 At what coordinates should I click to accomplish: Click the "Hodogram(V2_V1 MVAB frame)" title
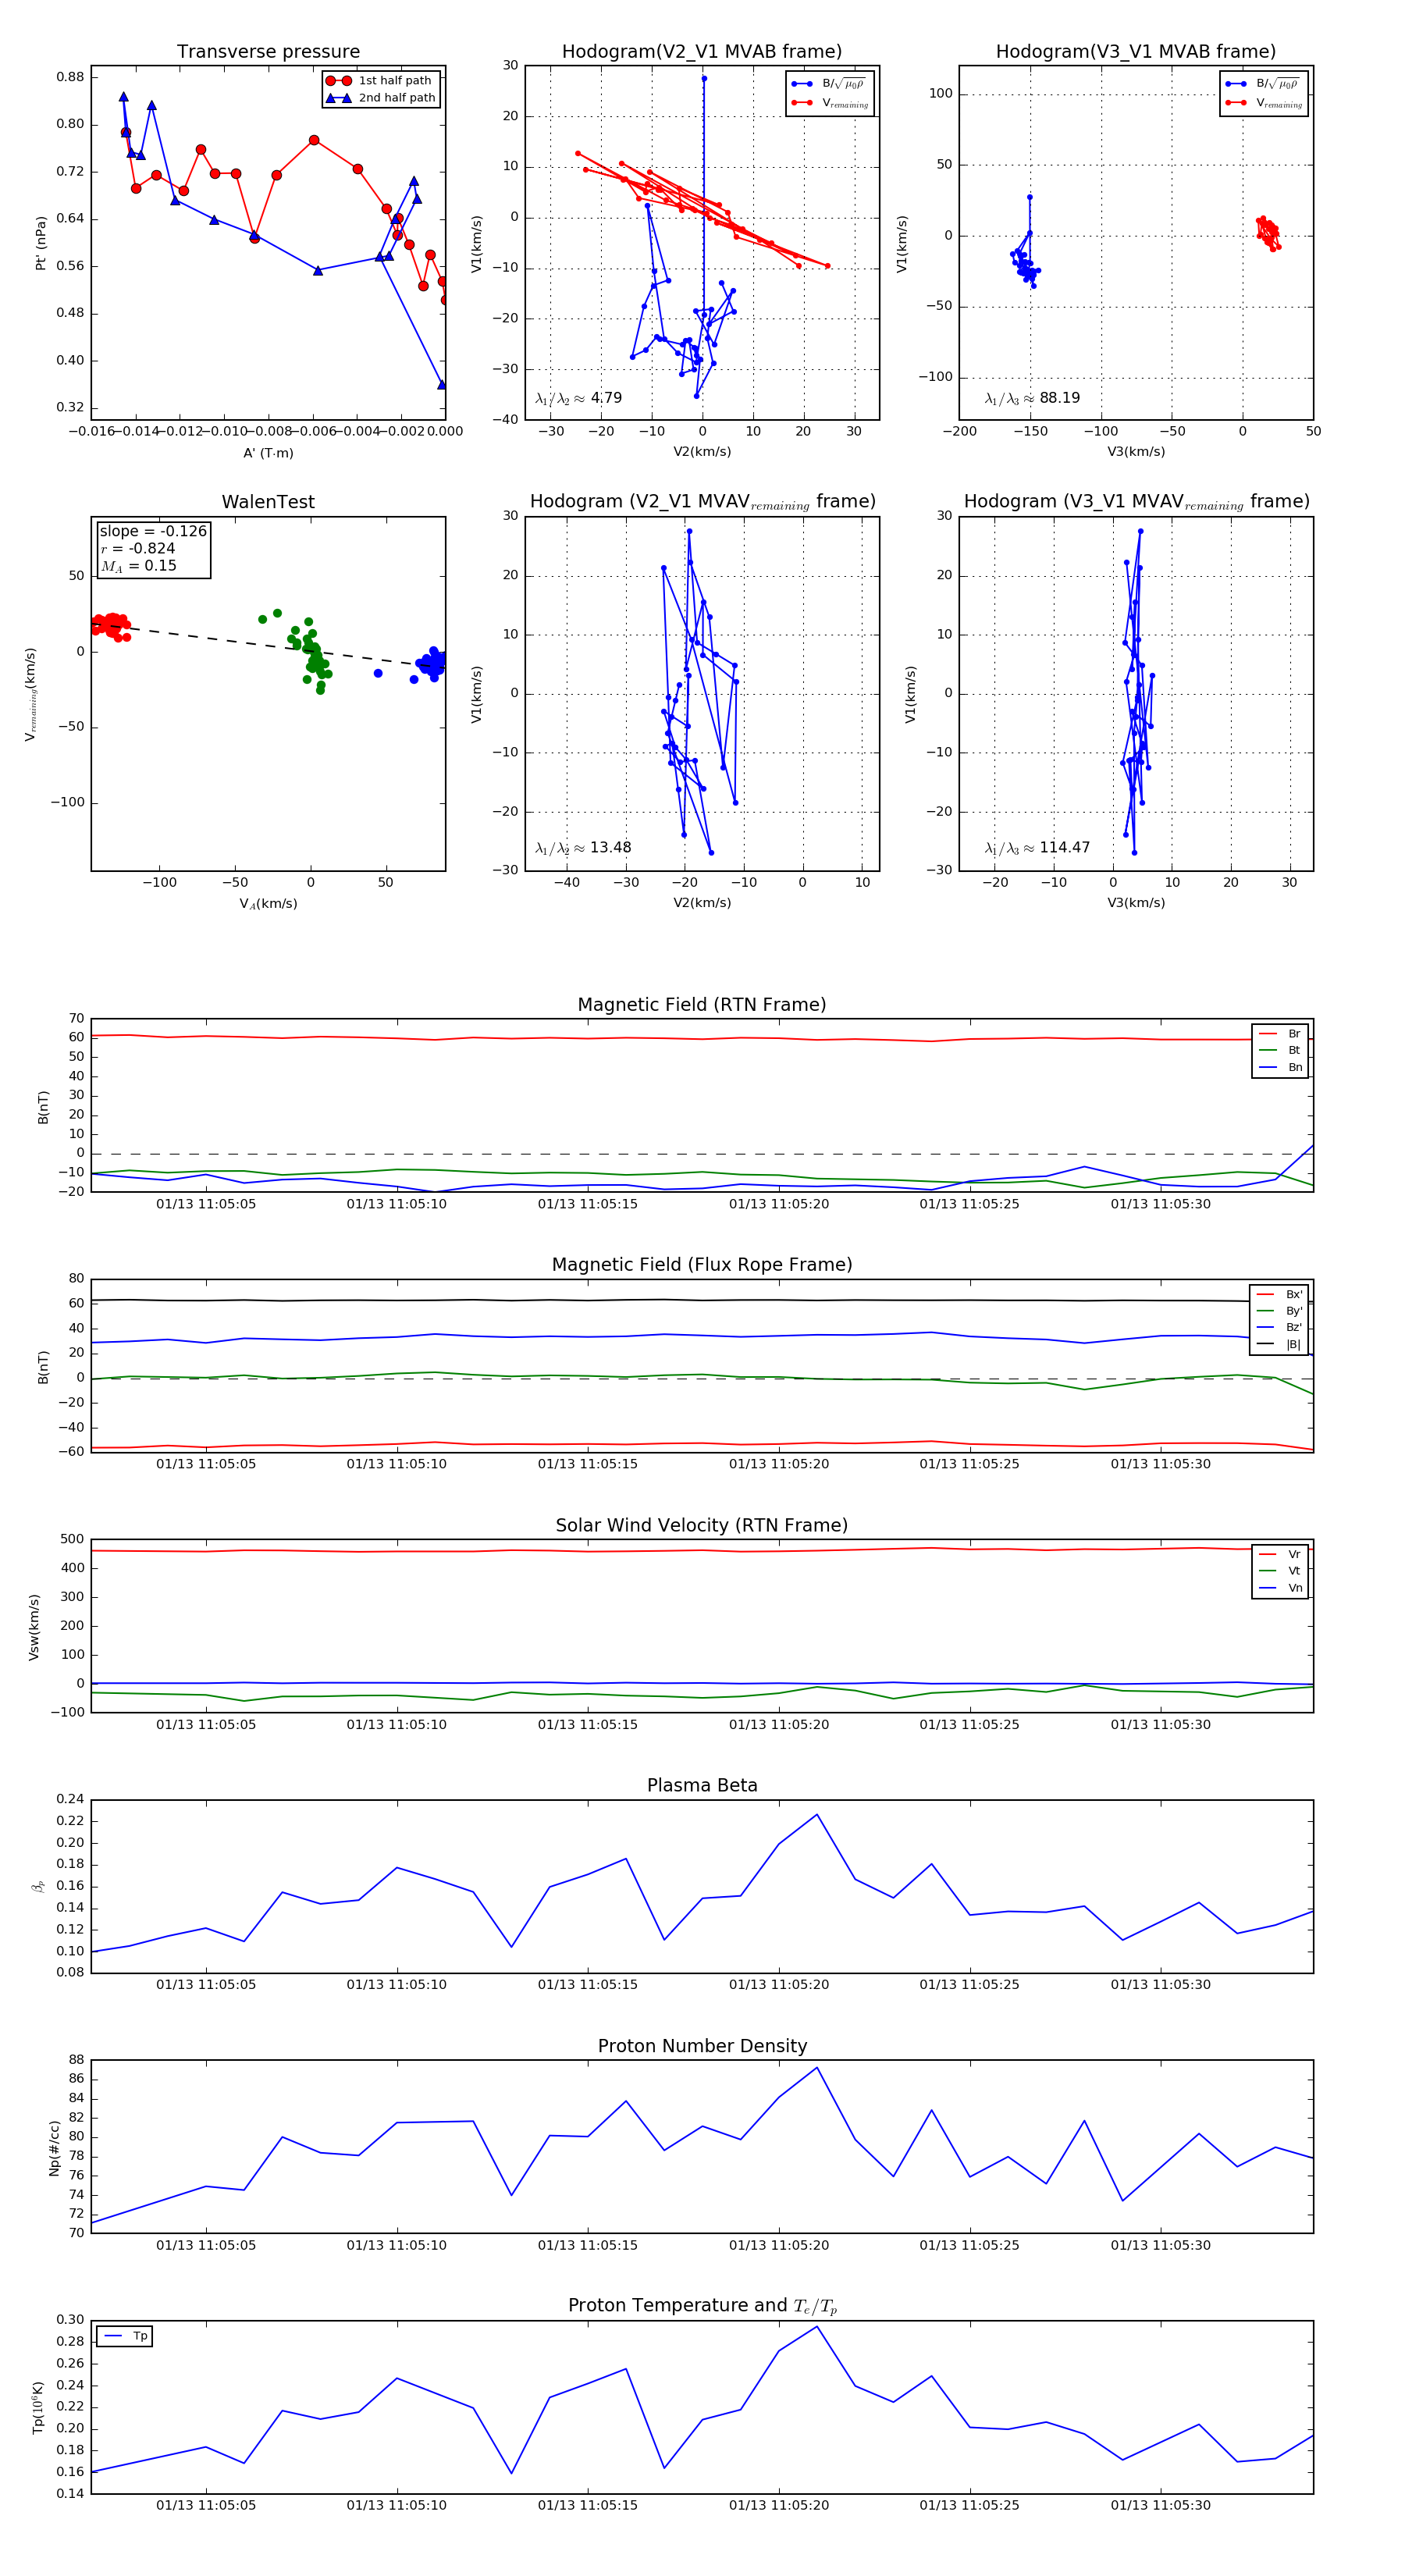(x=702, y=52)
